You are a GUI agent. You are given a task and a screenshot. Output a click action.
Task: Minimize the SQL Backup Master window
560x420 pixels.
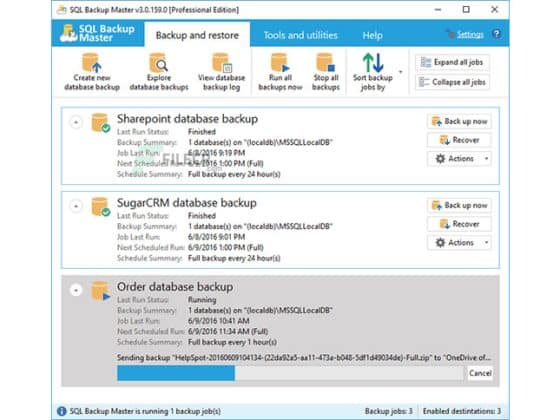(438, 10)
